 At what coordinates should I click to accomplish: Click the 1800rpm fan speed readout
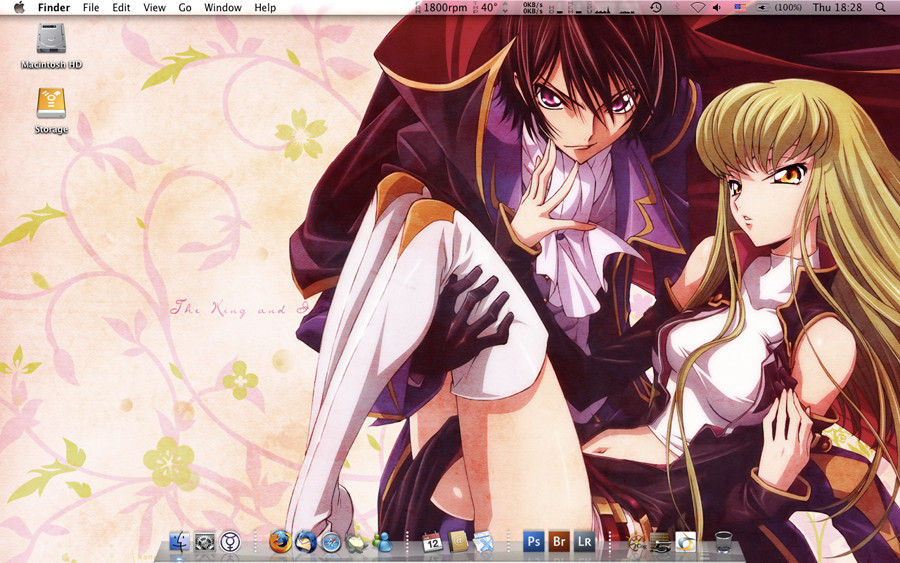[x=440, y=7]
